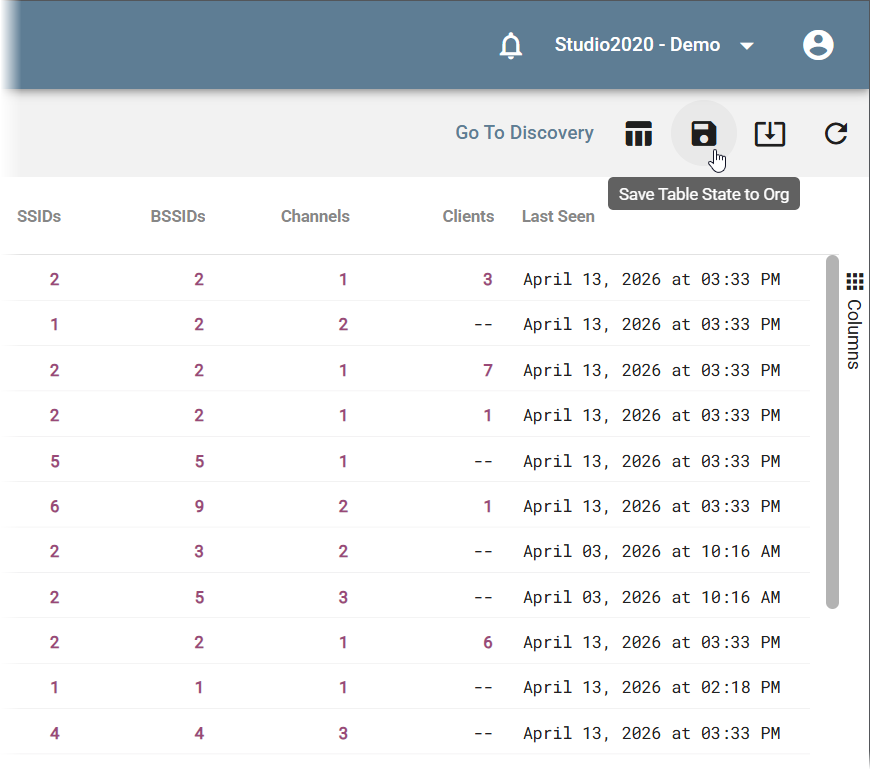The height and width of the screenshot is (769, 870).
Task: Refresh the table data
Action: (x=835, y=134)
